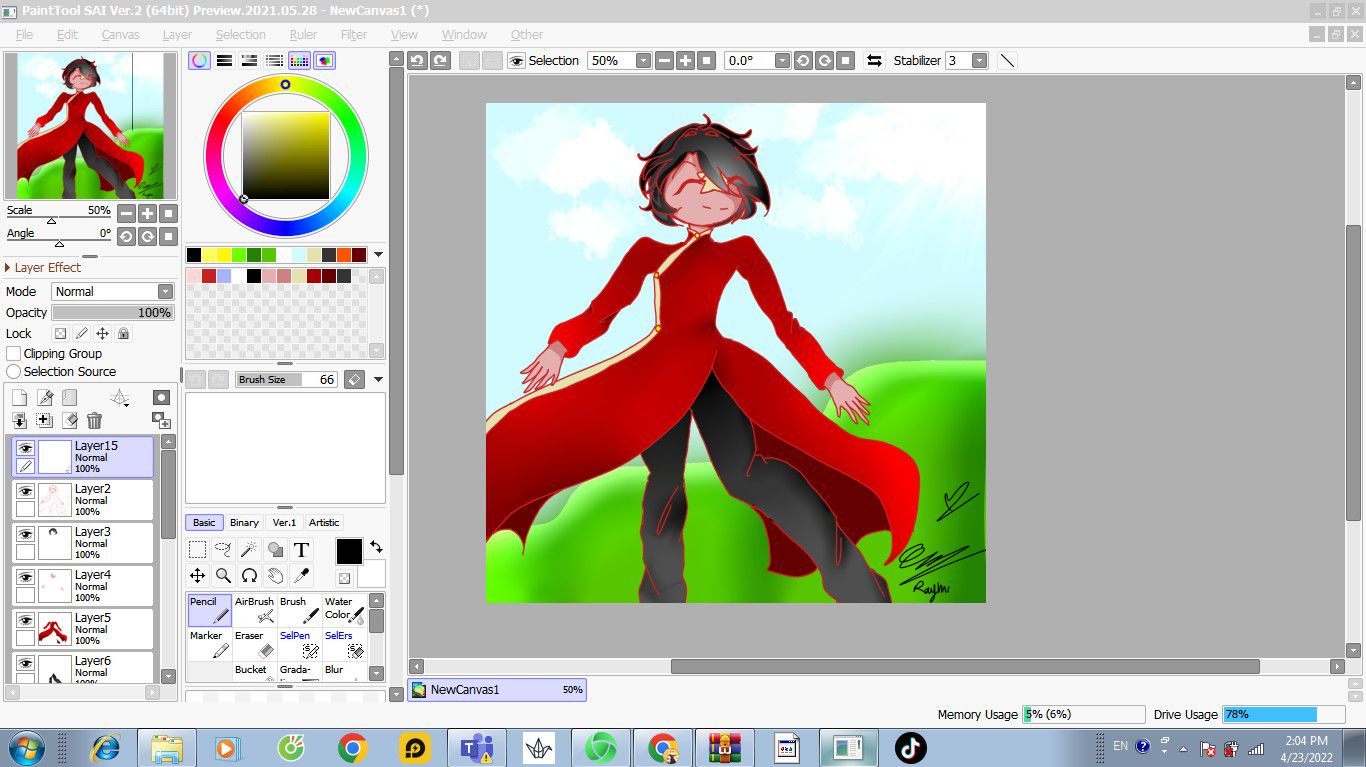Pick the orange swatch in color row
The width and height of the screenshot is (1366, 767).
click(344, 255)
